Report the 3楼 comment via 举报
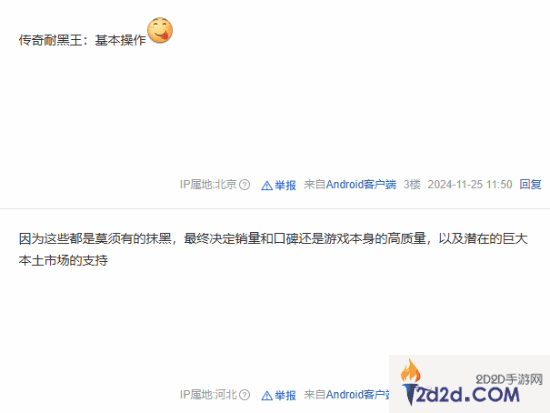This screenshot has width=550, height=413. click(x=285, y=185)
